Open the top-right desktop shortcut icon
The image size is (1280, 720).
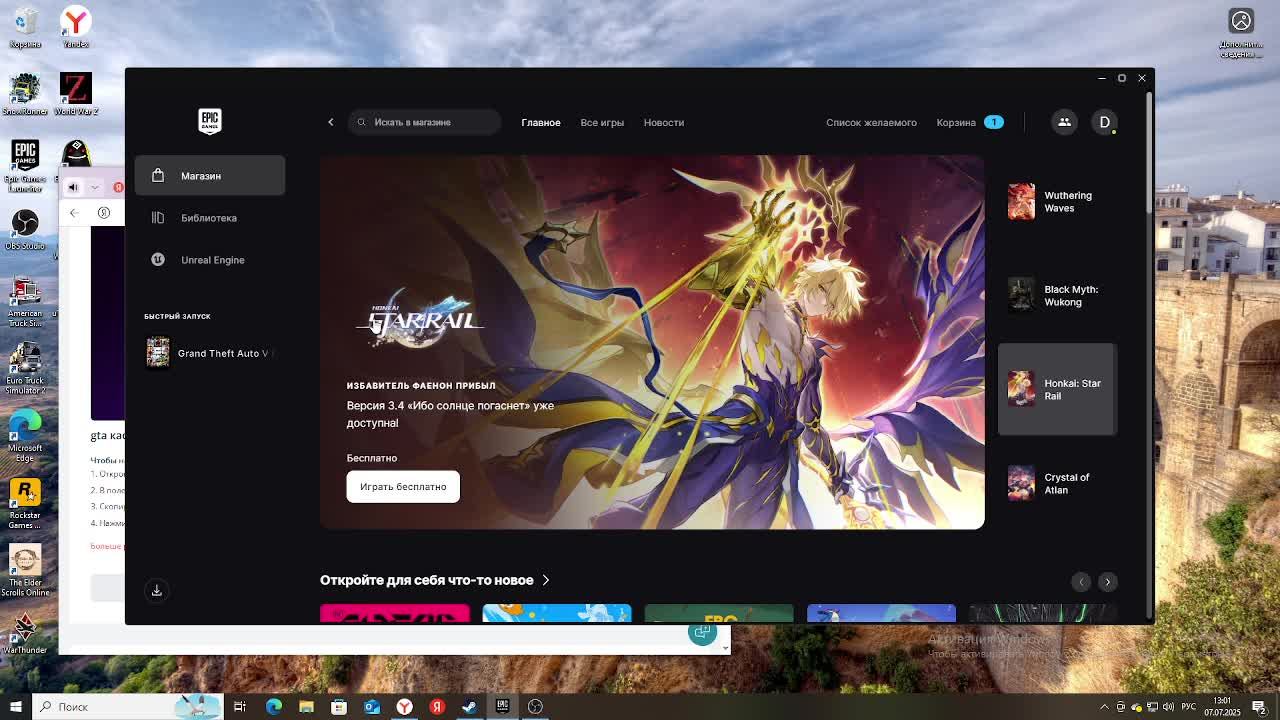click(x=1241, y=33)
